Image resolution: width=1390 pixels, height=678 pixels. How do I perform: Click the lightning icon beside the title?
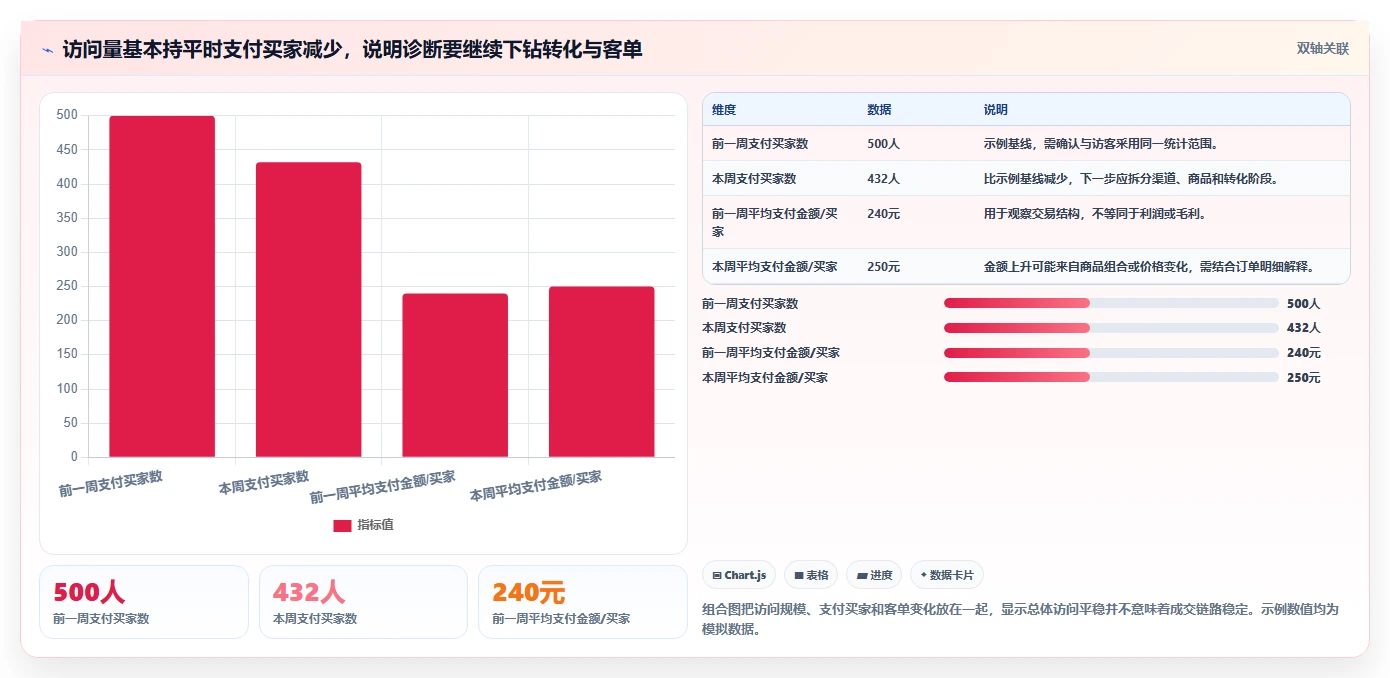(x=47, y=49)
